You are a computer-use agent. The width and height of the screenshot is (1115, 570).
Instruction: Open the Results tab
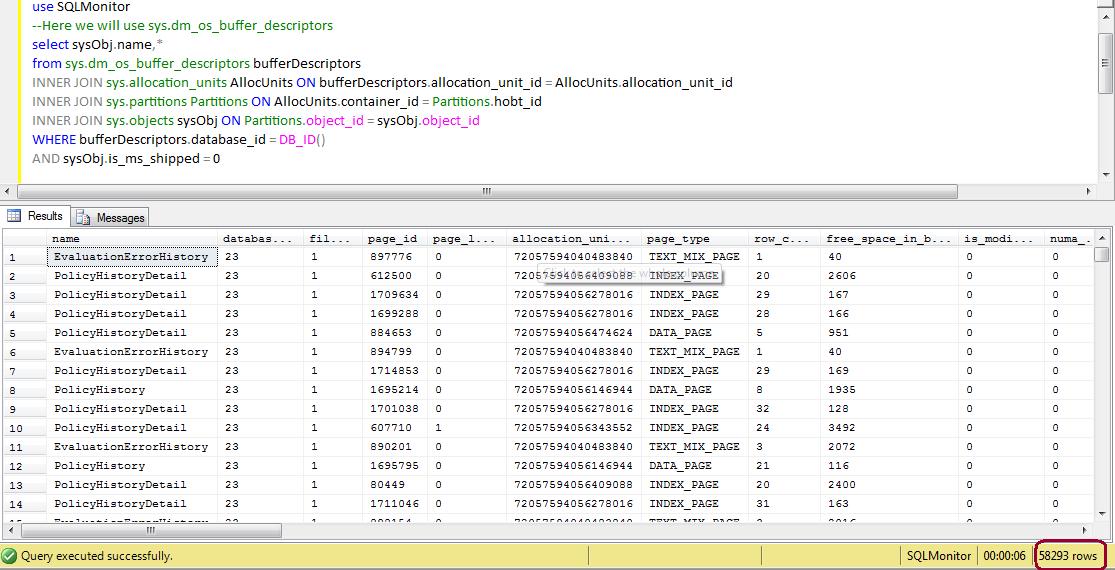pos(35,216)
